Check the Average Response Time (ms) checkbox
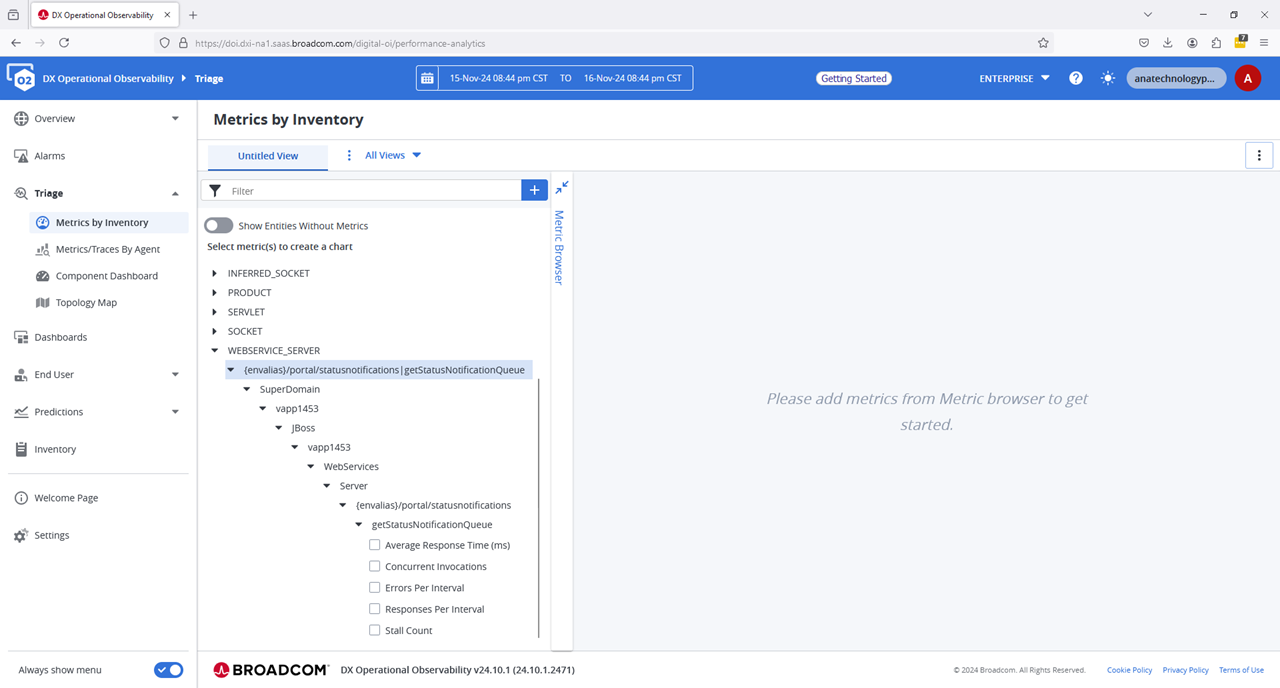 375,545
